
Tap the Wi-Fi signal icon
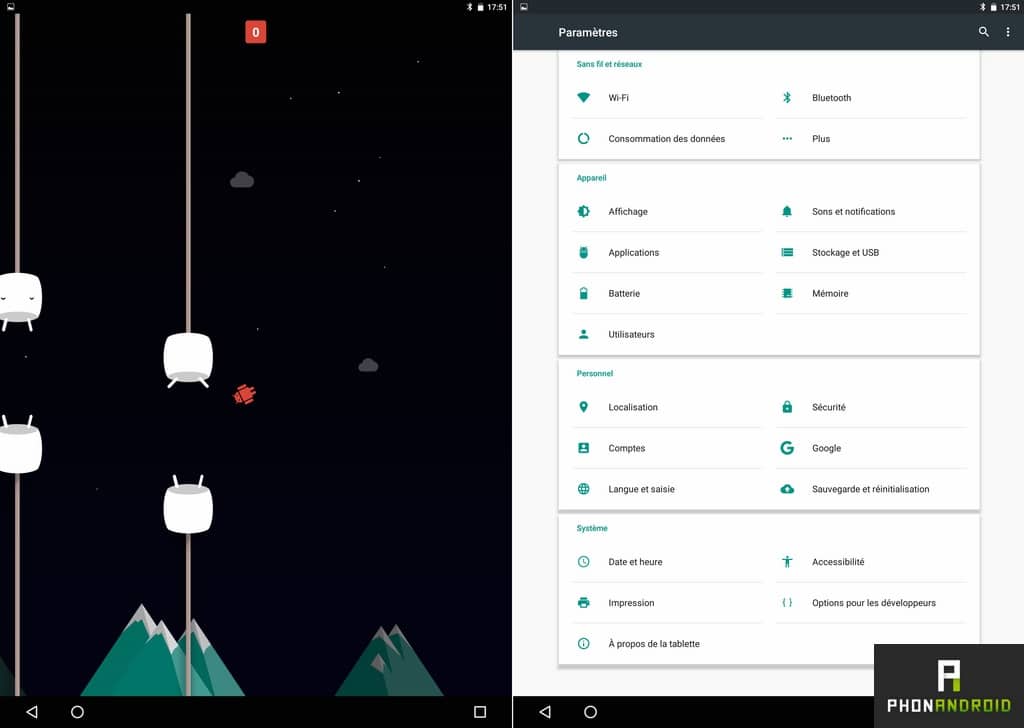point(583,97)
